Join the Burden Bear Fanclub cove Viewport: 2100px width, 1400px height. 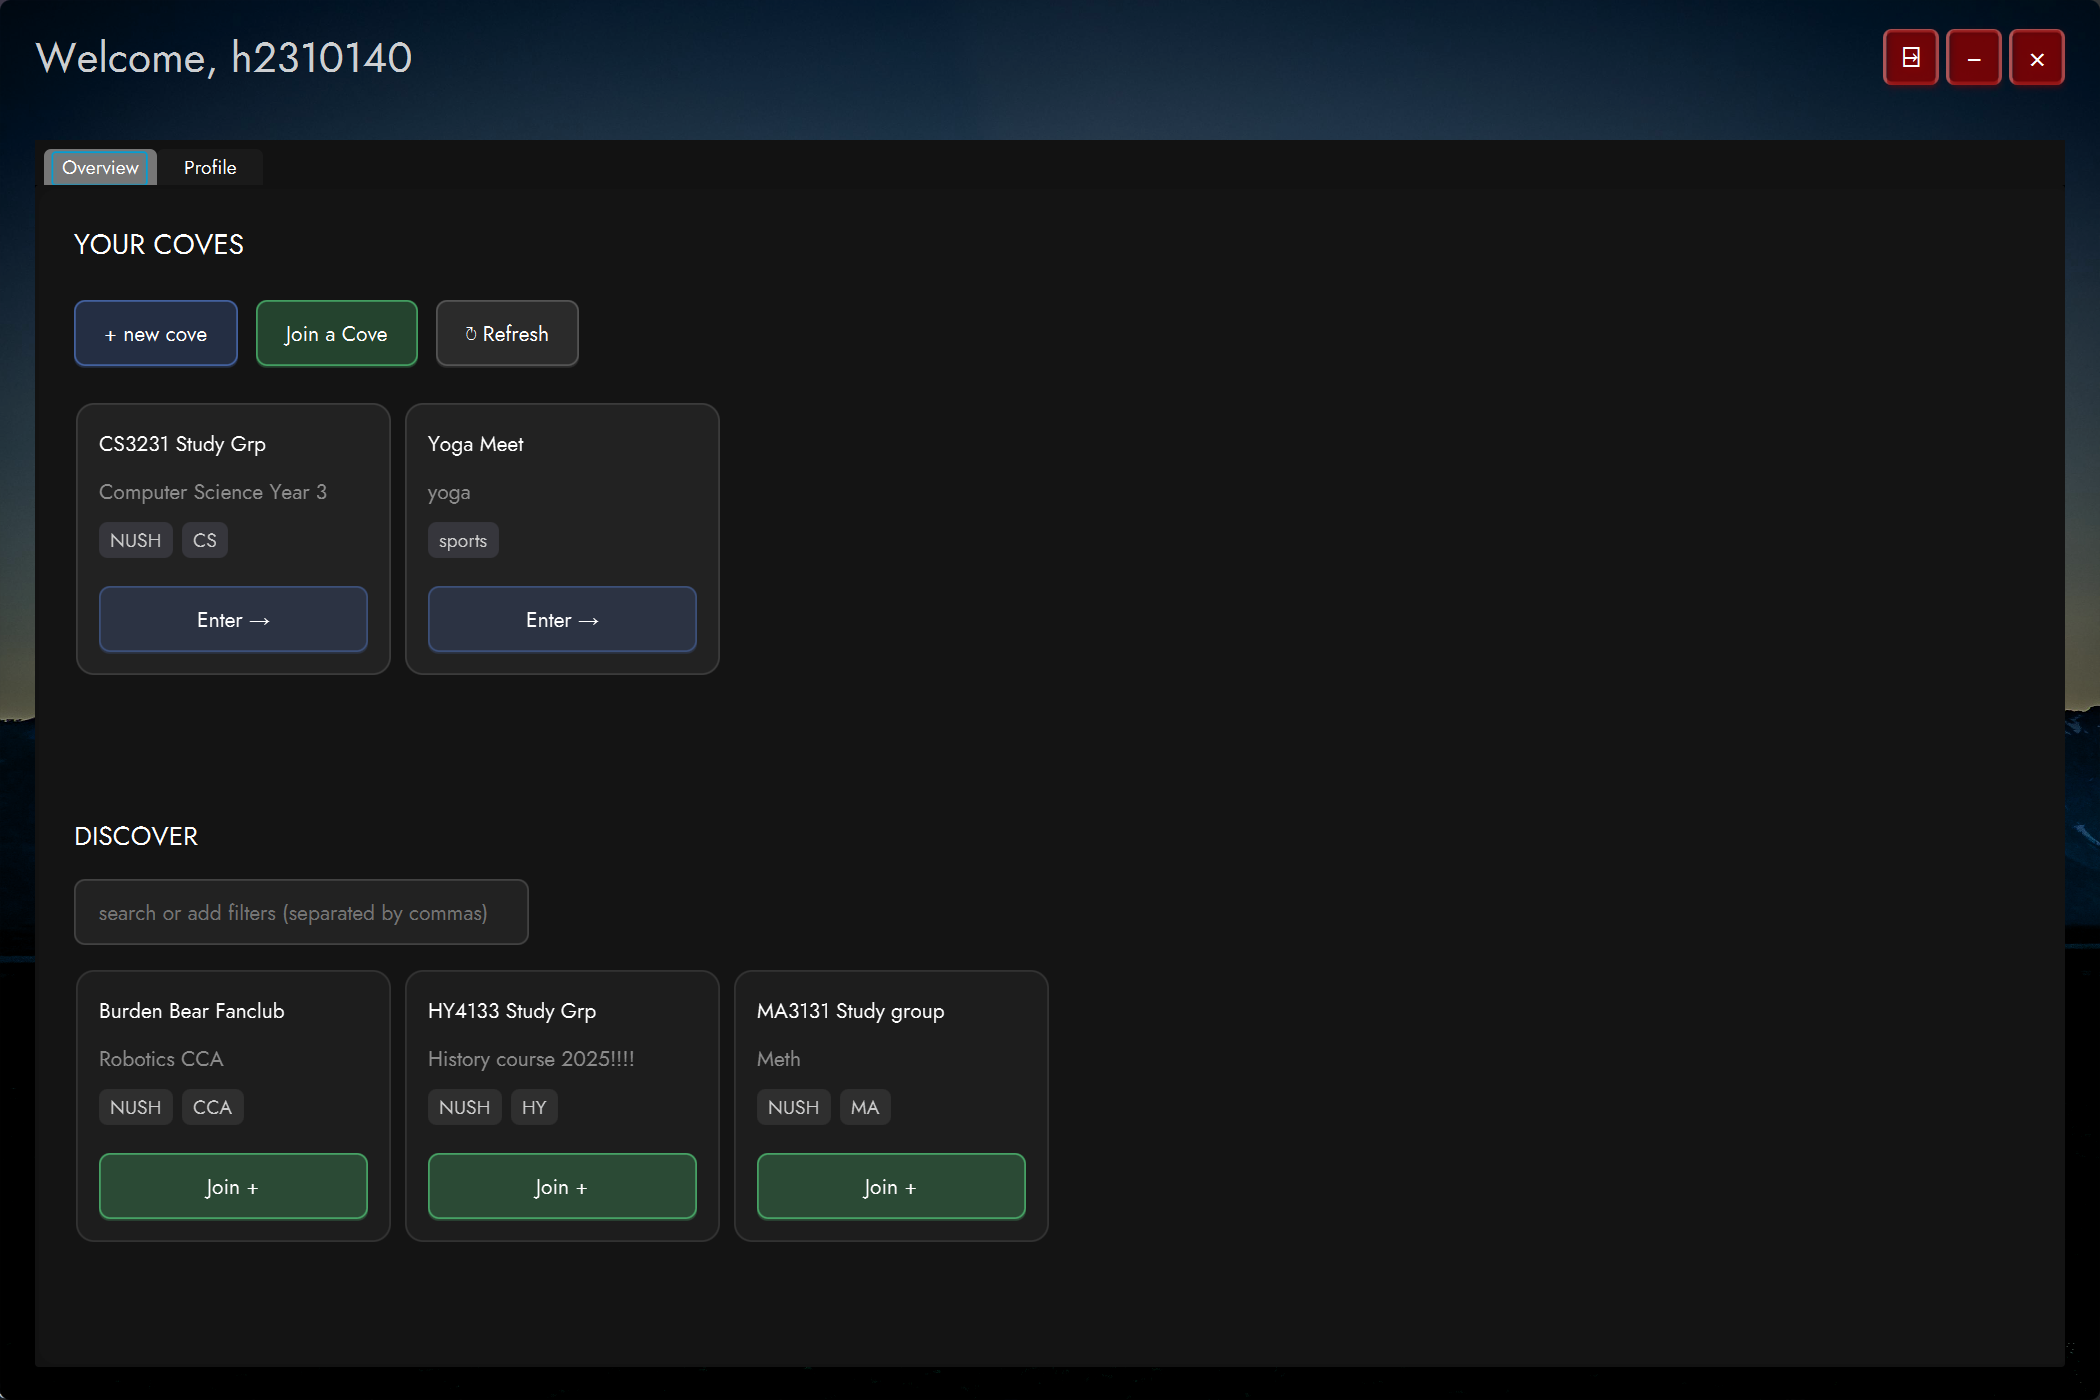[233, 1187]
